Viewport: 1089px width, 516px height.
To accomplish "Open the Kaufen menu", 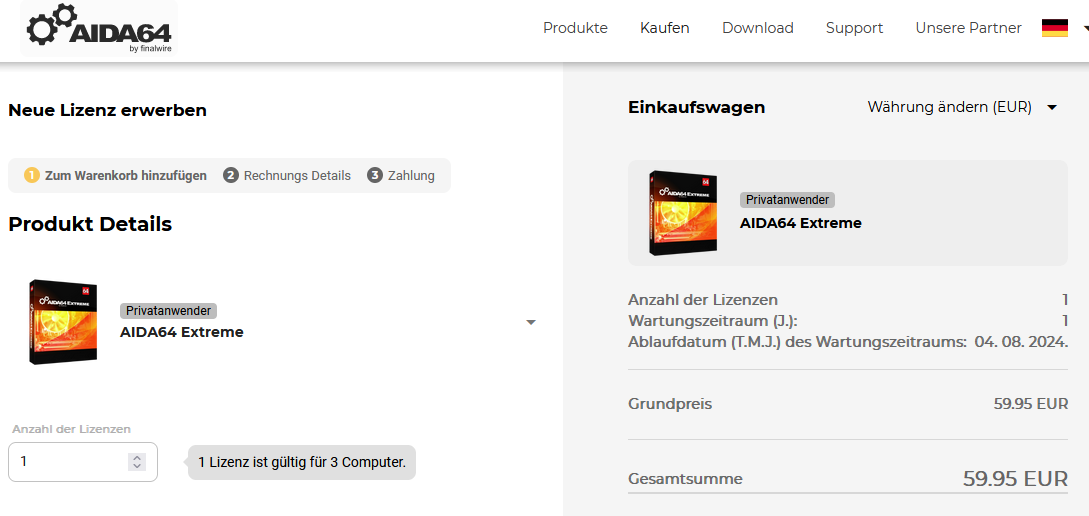I will (665, 28).
